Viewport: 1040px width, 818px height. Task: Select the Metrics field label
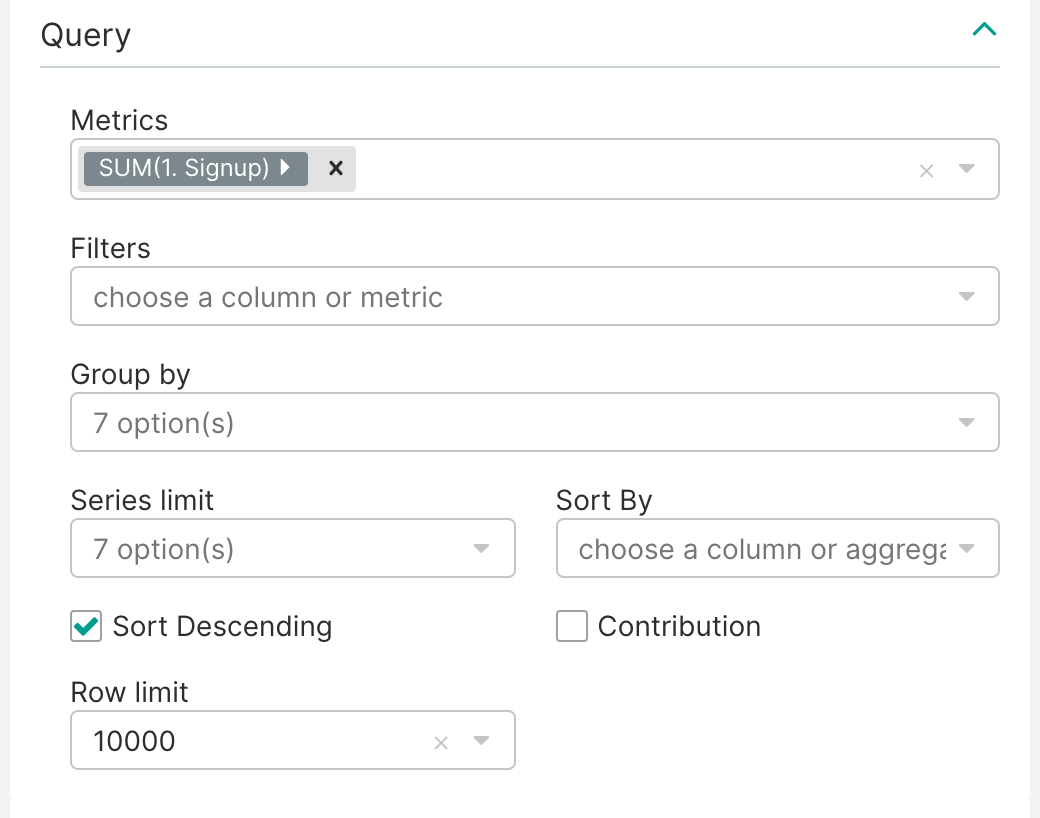click(119, 120)
